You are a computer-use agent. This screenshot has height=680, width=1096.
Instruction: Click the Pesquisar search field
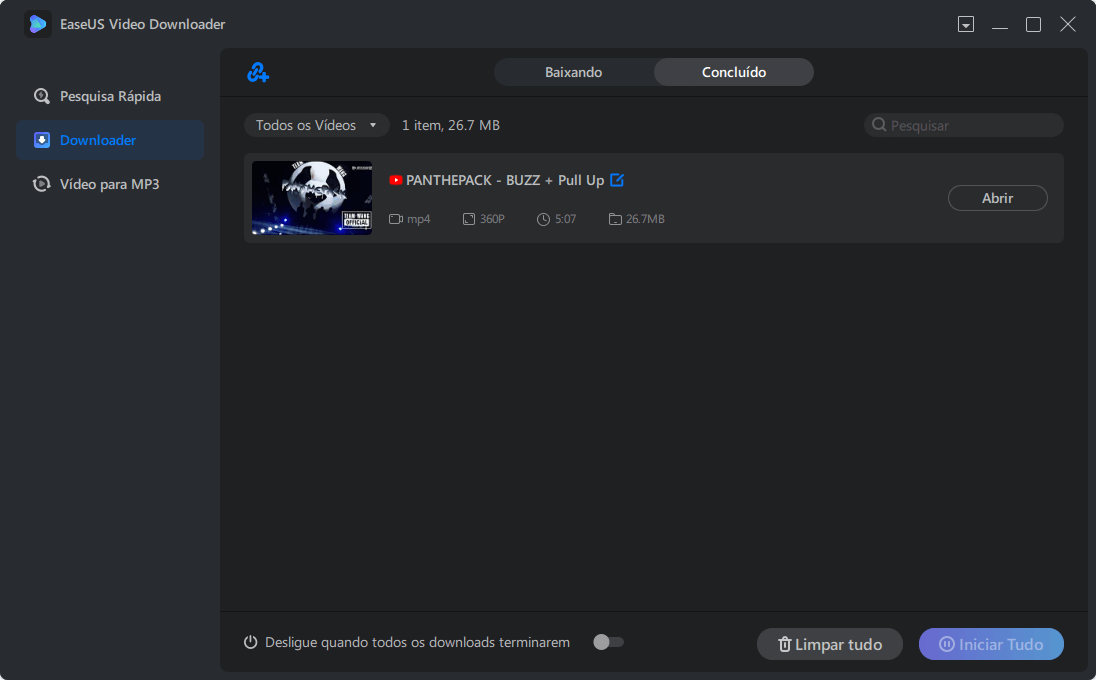point(964,125)
